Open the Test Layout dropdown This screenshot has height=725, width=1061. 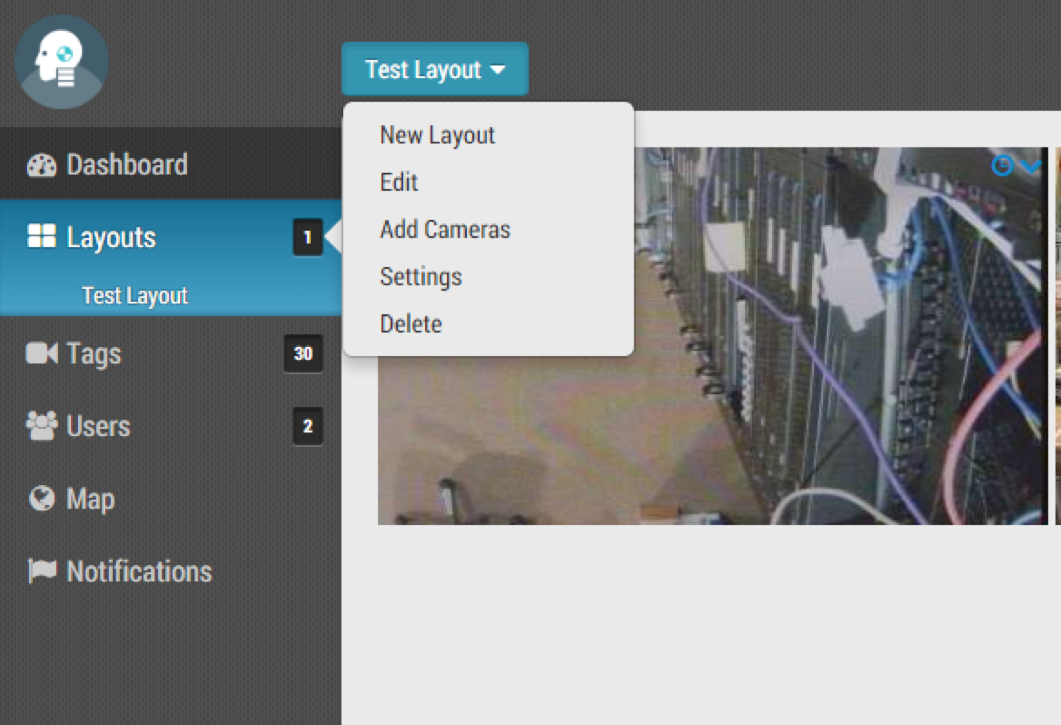click(434, 69)
